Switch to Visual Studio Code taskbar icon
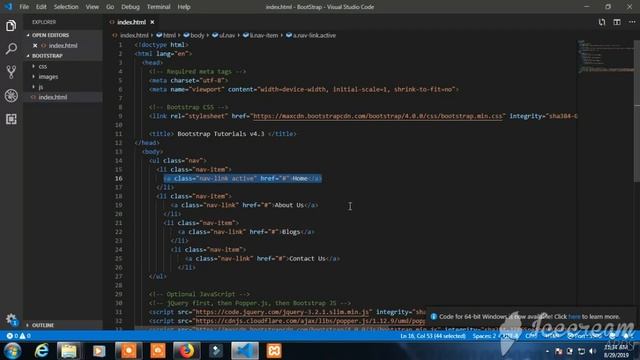The height and width of the screenshot is (360, 640). click(244, 351)
